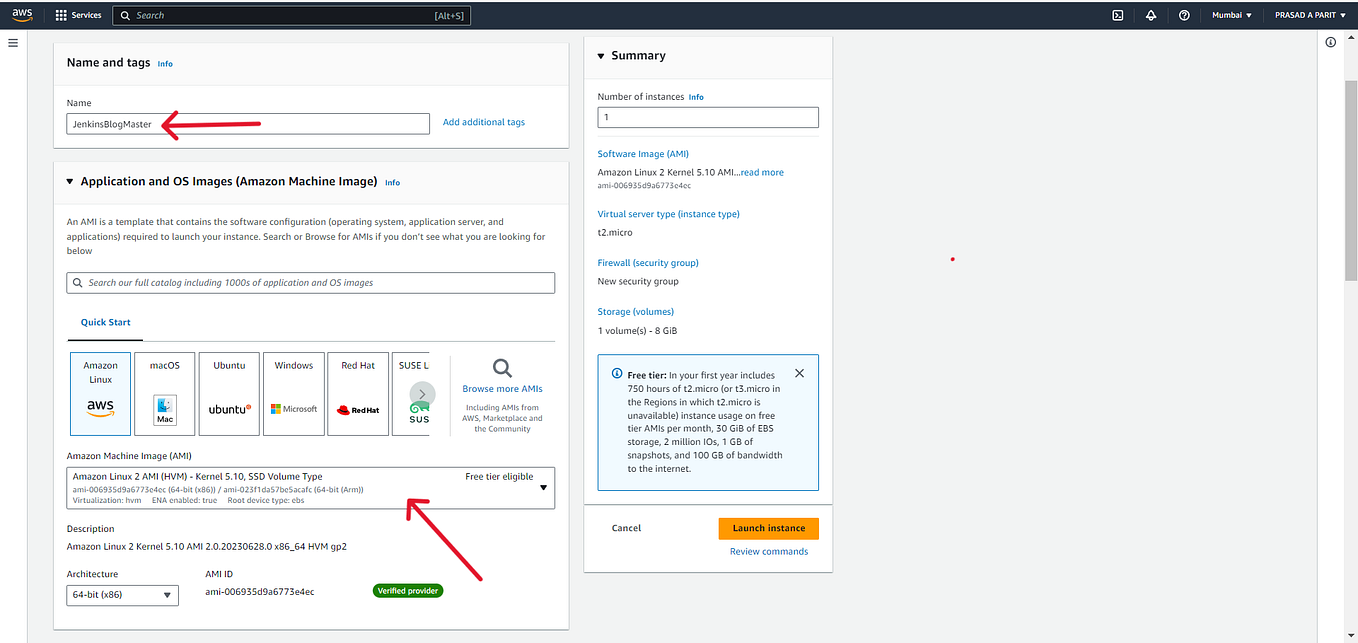The image size is (1358, 643).
Task: Focus the top AWS search bar
Action: click(291, 15)
